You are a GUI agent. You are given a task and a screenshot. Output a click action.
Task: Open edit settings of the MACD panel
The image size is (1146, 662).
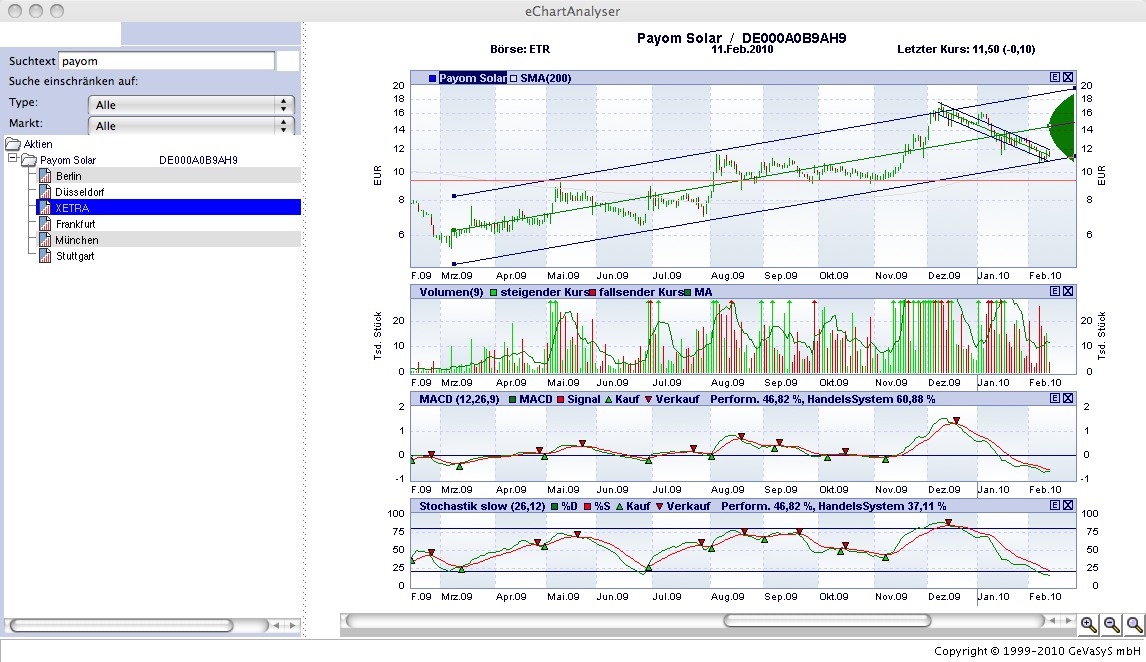point(1055,399)
